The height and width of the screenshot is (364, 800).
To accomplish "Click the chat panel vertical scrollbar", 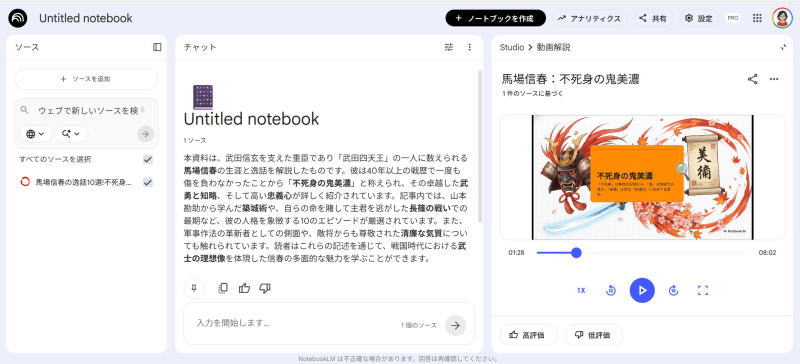I will click(x=479, y=145).
